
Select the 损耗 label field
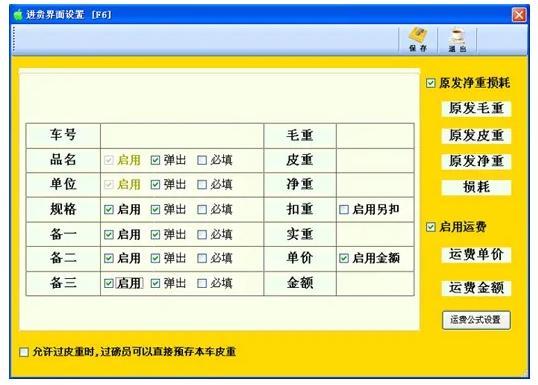(x=476, y=187)
